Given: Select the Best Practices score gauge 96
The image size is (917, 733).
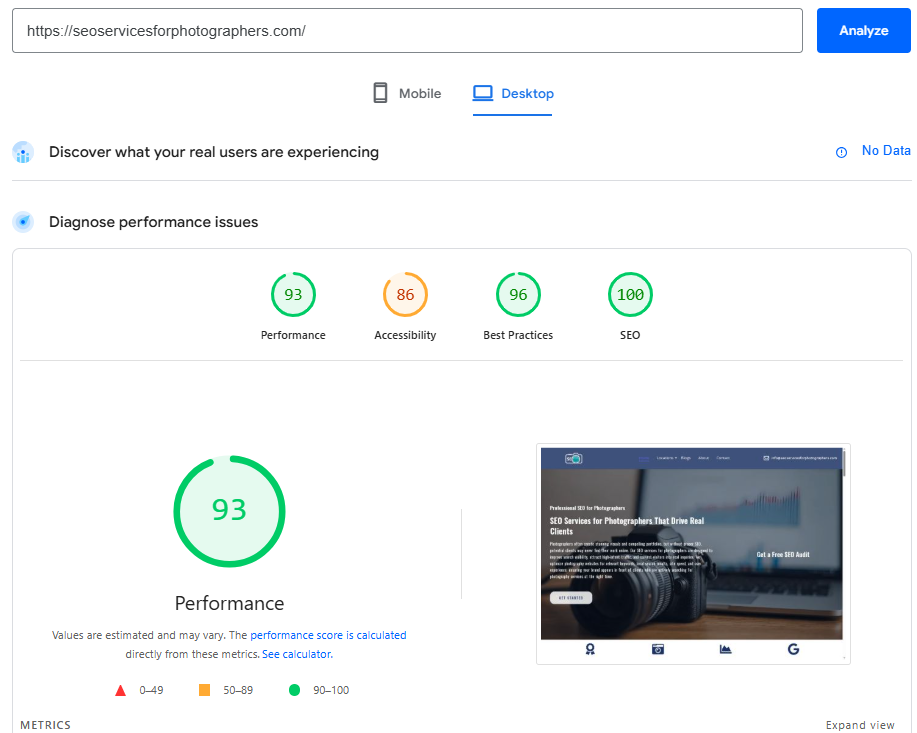Looking at the screenshot, I should click(518, 295).
